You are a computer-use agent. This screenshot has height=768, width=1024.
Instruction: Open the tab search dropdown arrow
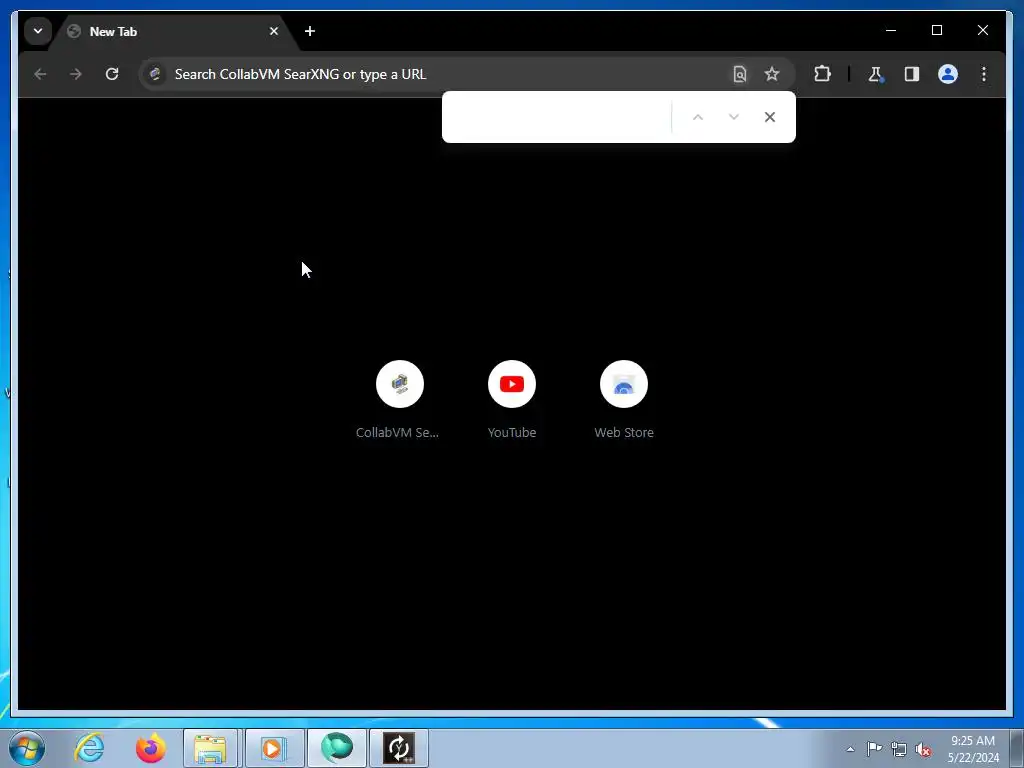tap(38, 31)
